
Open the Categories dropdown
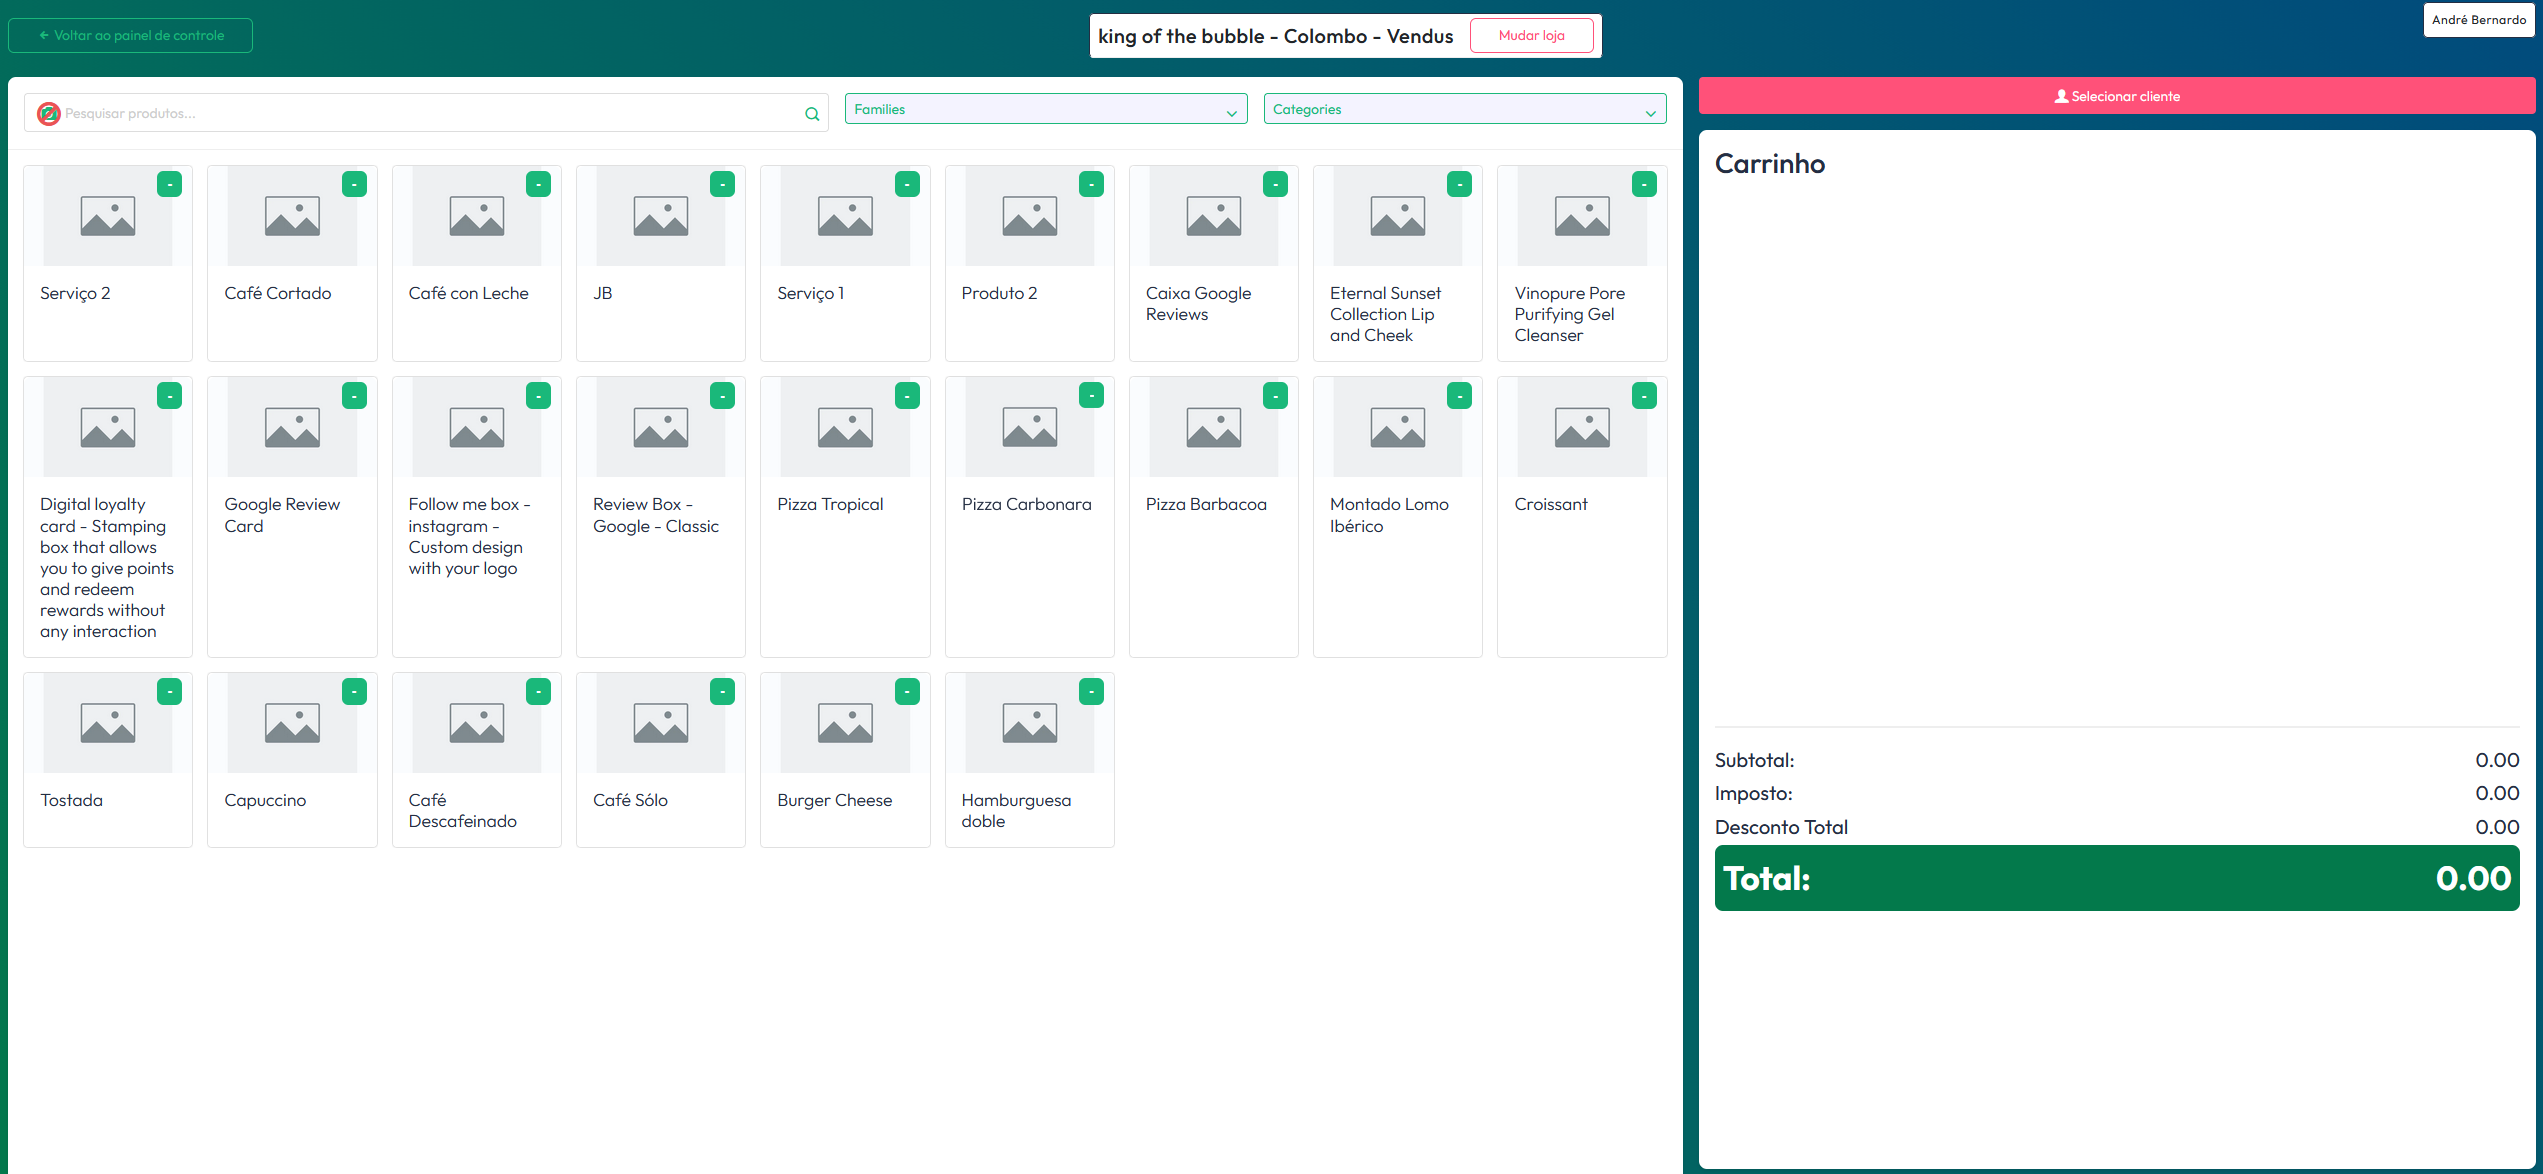[x=1464, y=109]
